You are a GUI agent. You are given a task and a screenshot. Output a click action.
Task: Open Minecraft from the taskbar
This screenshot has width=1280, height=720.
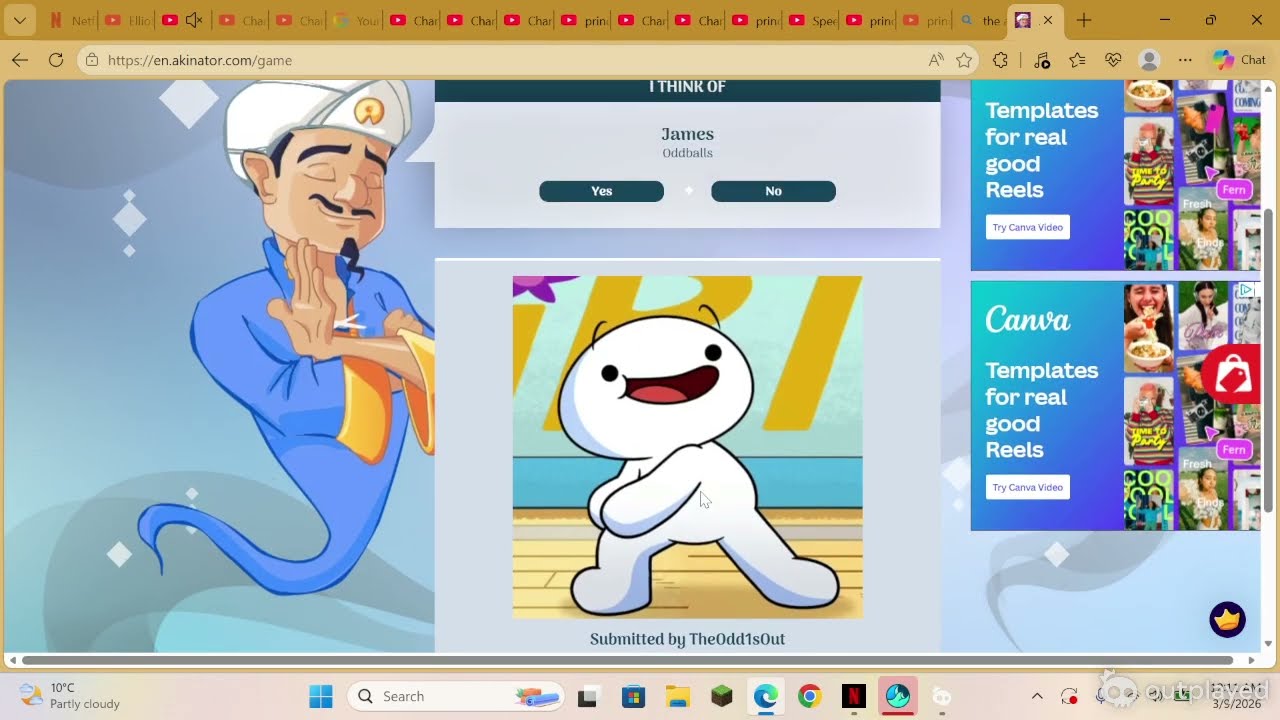[722, 696]
